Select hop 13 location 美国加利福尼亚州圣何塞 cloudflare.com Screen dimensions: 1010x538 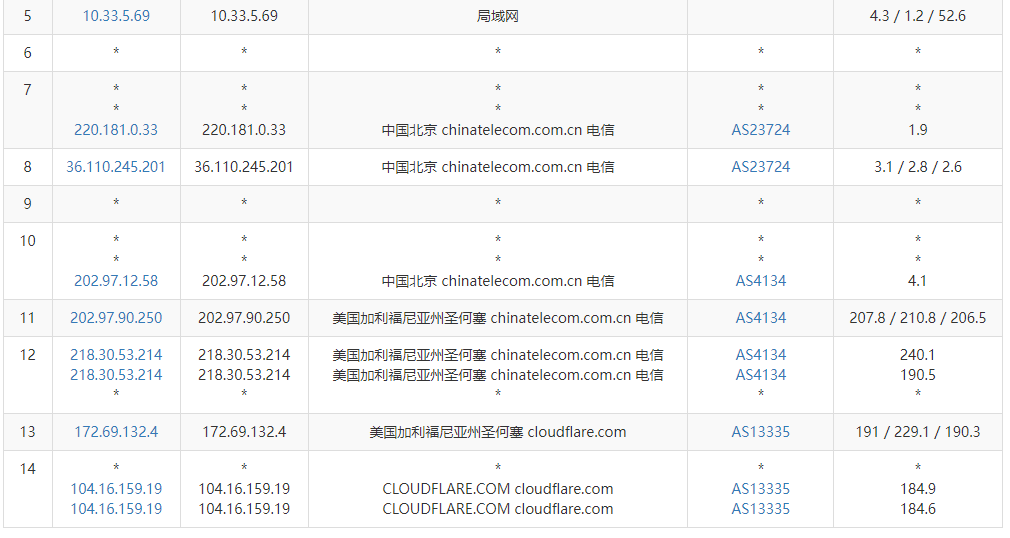pyautogui.click(x=498, y=432)
